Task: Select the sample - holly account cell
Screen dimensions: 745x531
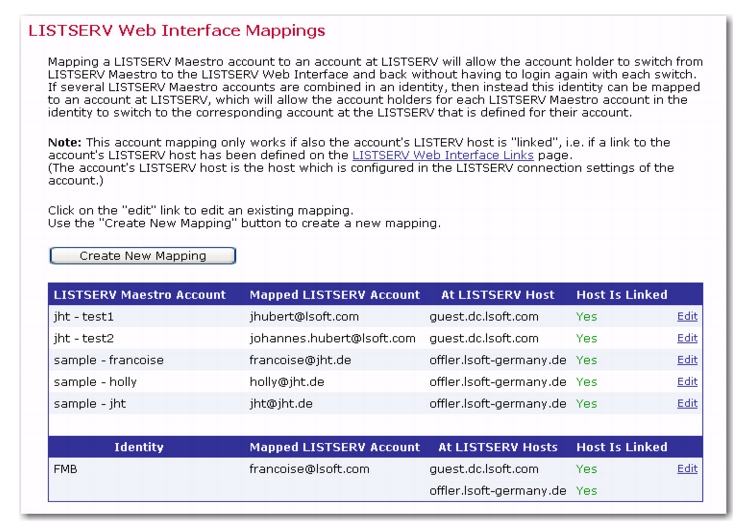Action: 95,382
